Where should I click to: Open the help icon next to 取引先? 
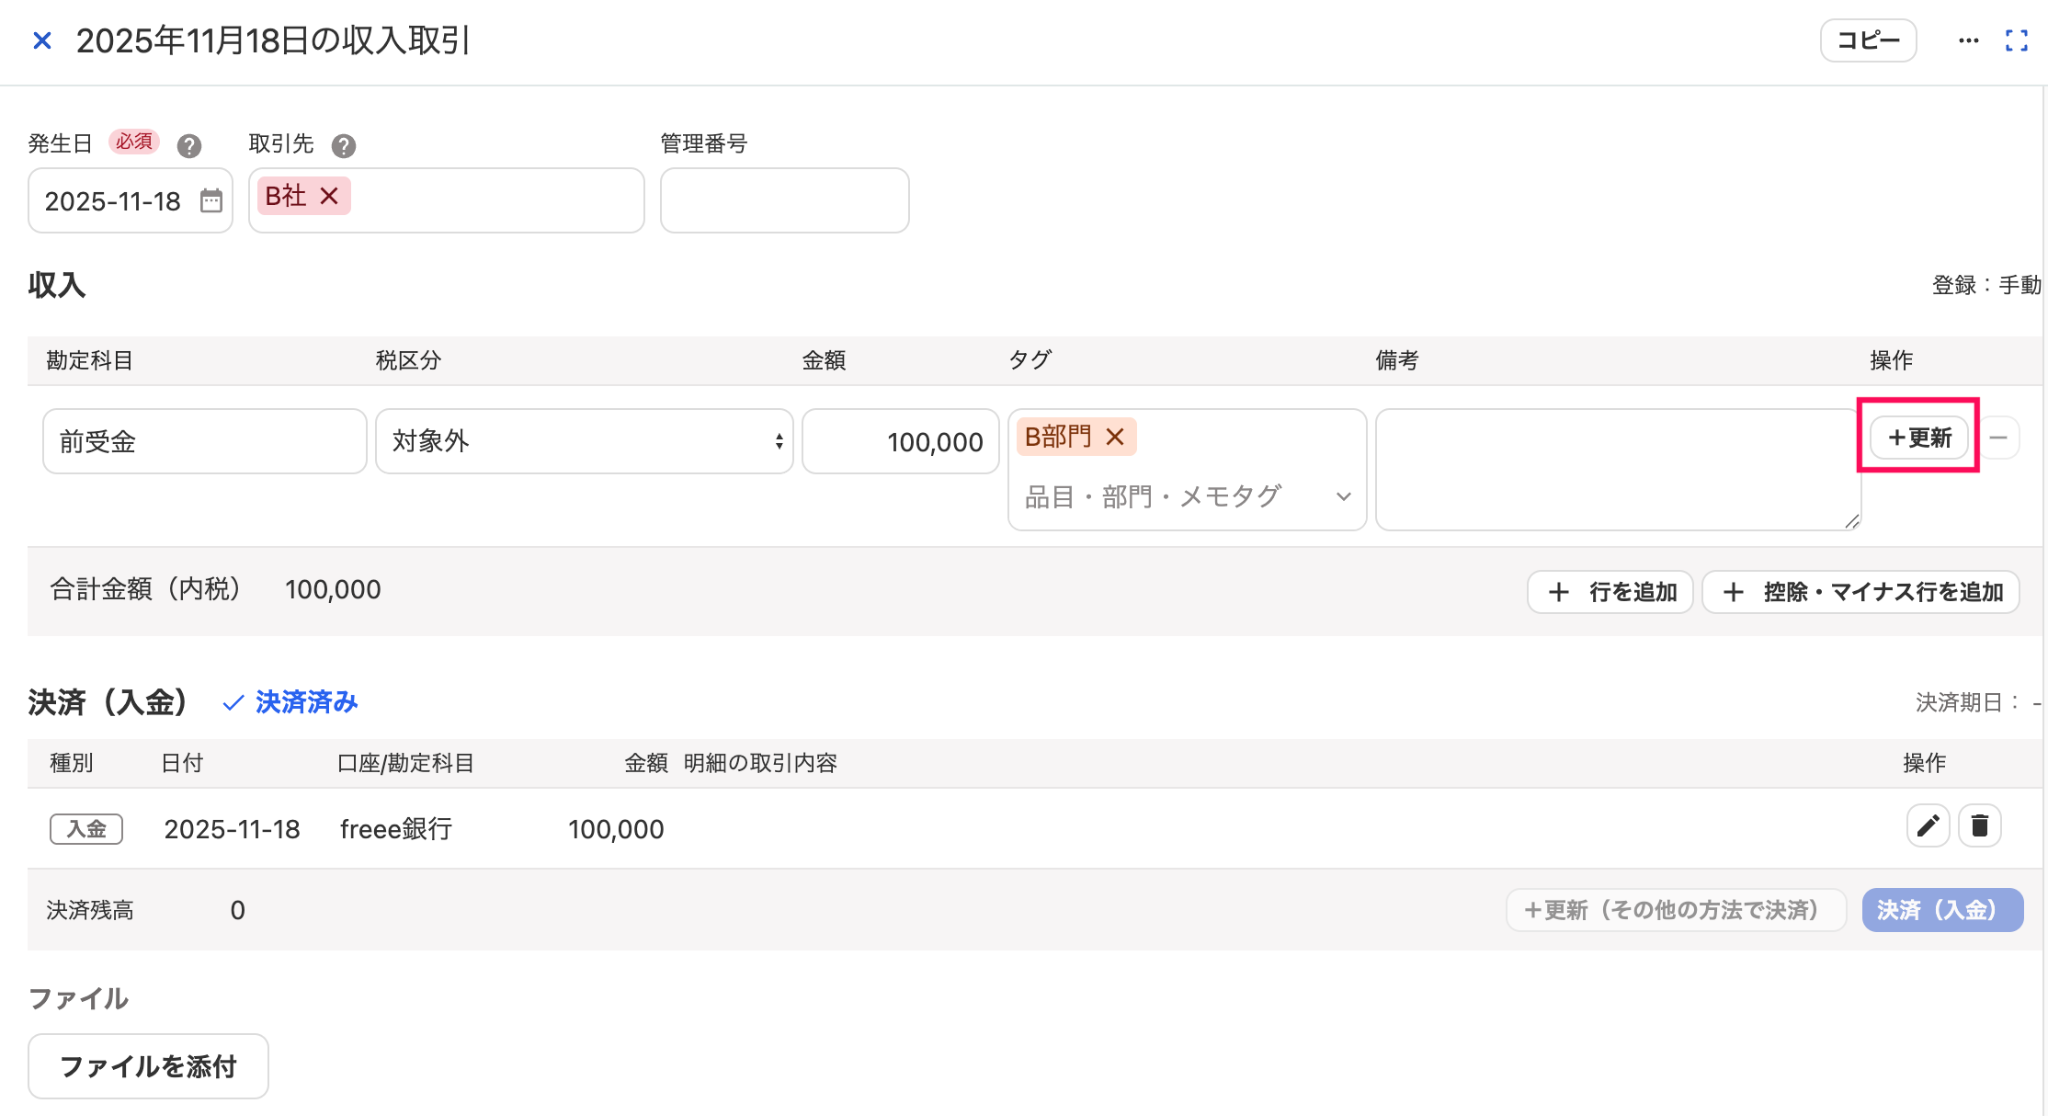(343, 146)
